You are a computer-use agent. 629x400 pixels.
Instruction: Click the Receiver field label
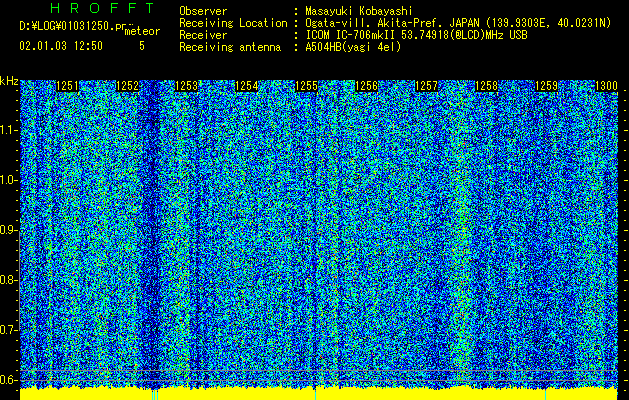tap(203, 35)
